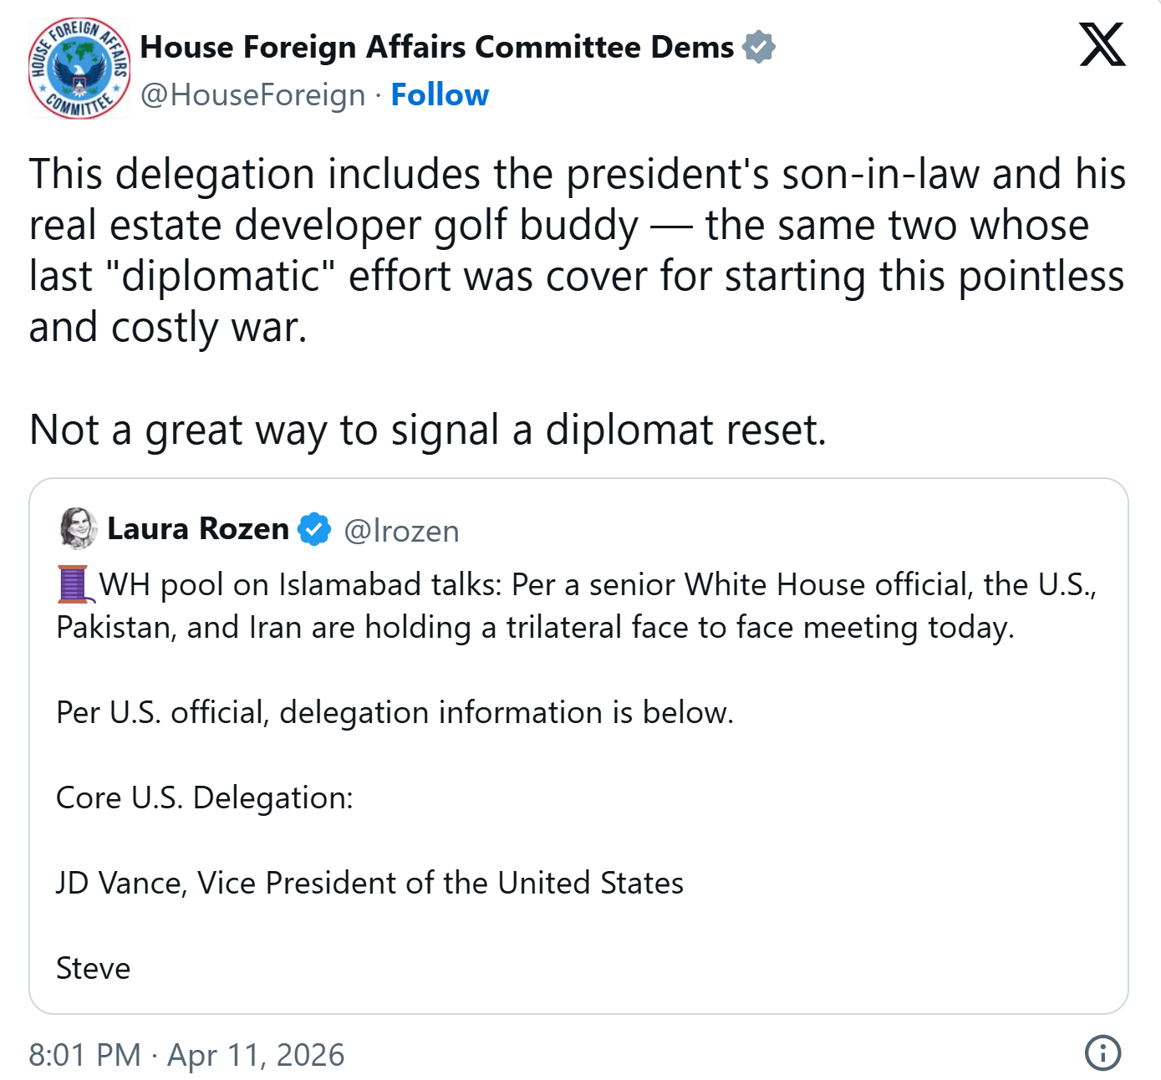Image resolution: width=1161 pixels, height=1080 pixels.
Task: Click the X logo icon
Action: pos(1102,46)
